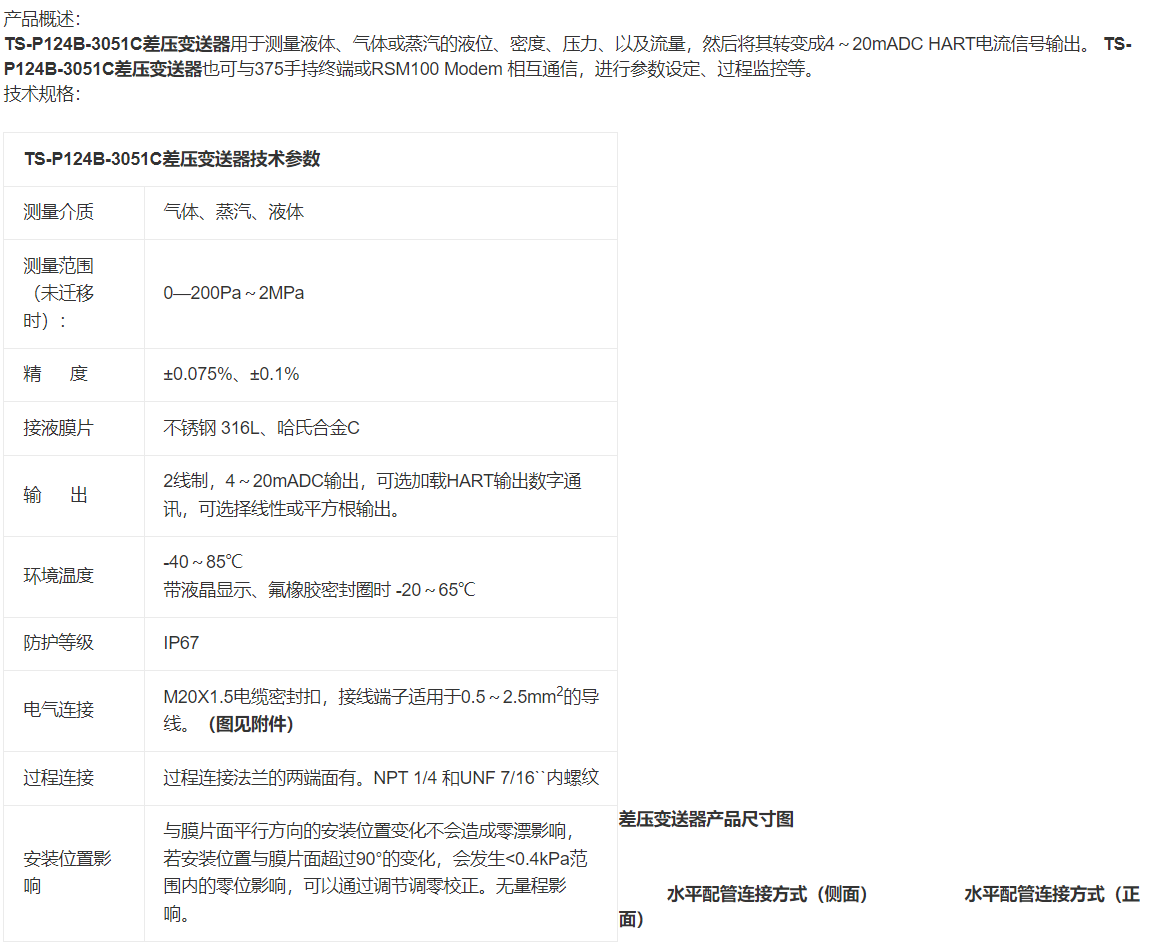Screen dimensions: 1155x944
Task: Select the '电气连接' row label
Action: [58, 710]
